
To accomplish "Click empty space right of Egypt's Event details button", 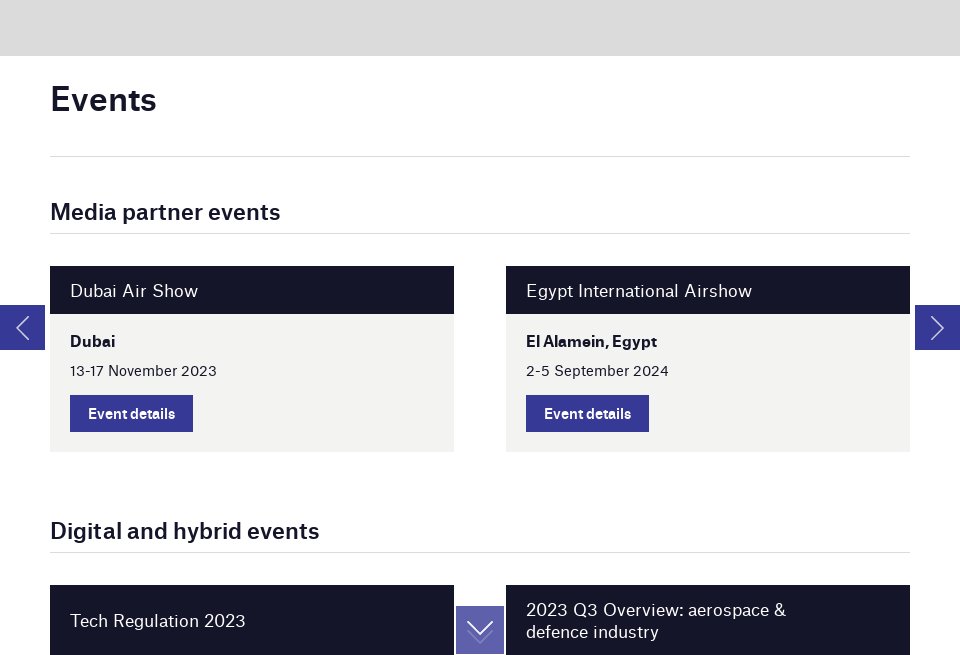I will tap(775, 413).
